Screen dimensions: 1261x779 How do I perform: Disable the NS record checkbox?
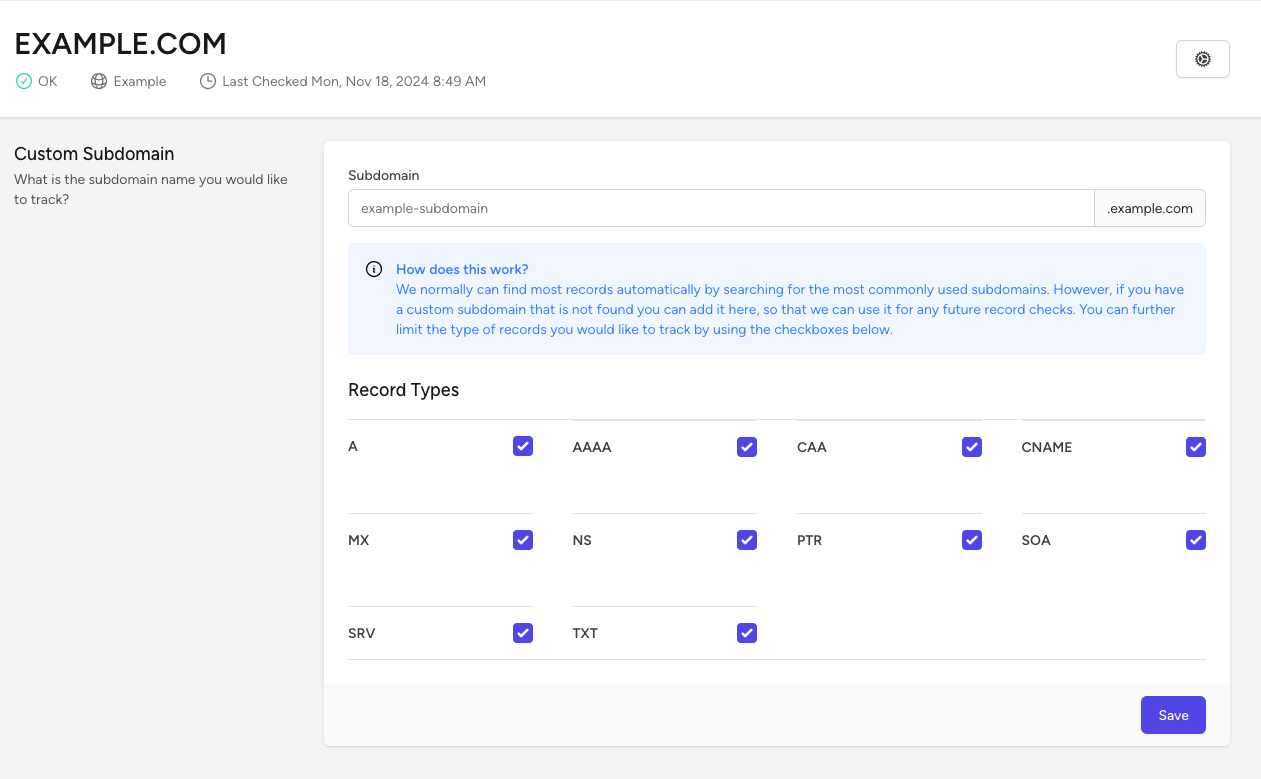point(747,540)
